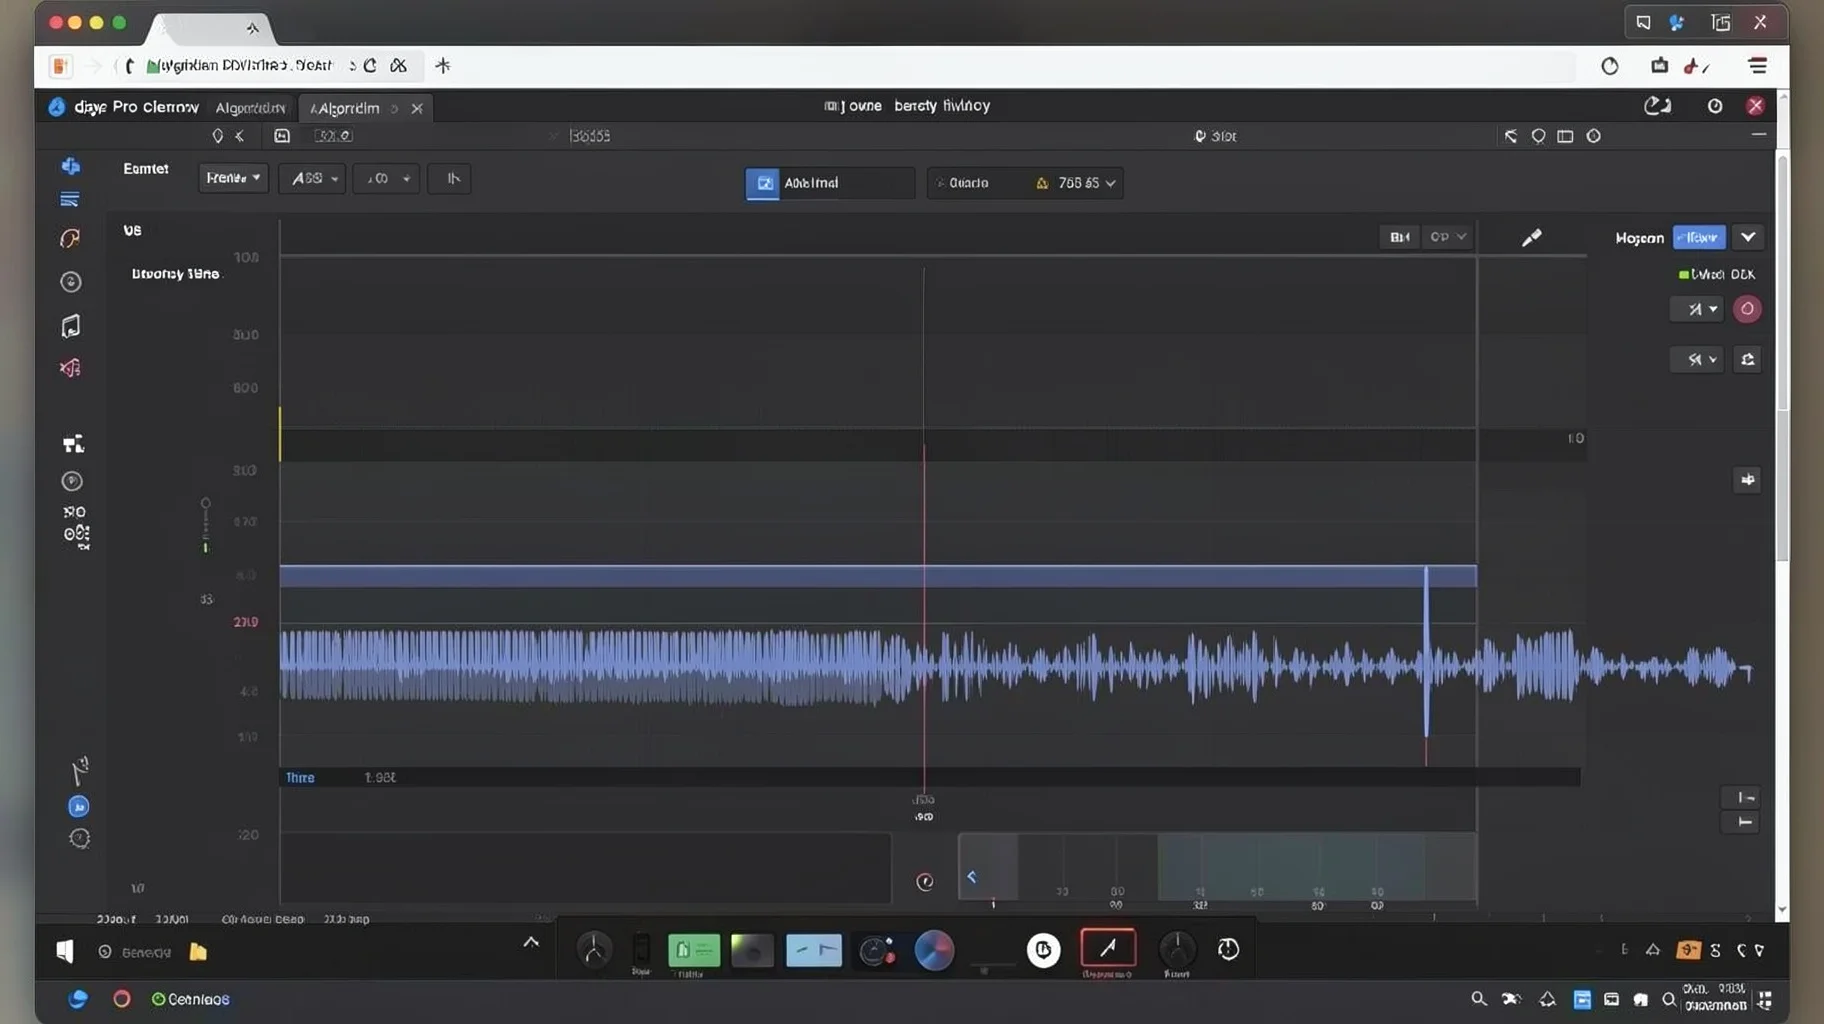Open the blue stacked-lines panel in sidebar
This screenshot has height=1024, width=1824.
click(x=69, y=200)
